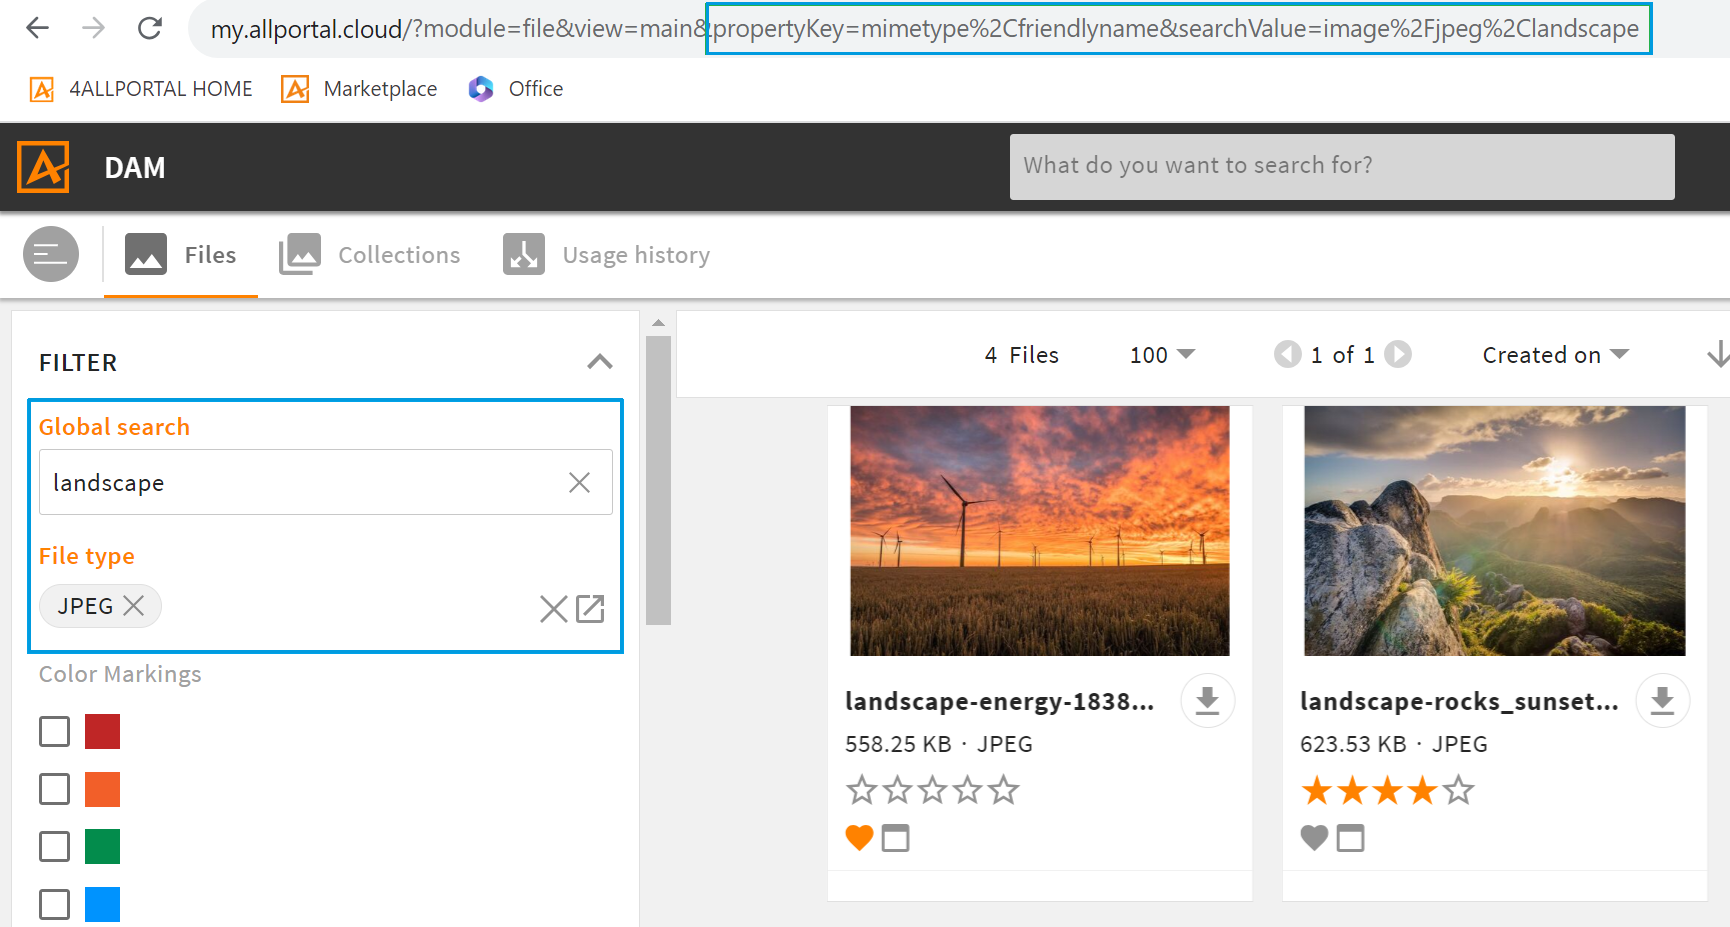Open the Marketplace bookmark
1730x927 pixels.
click(360, 89)
